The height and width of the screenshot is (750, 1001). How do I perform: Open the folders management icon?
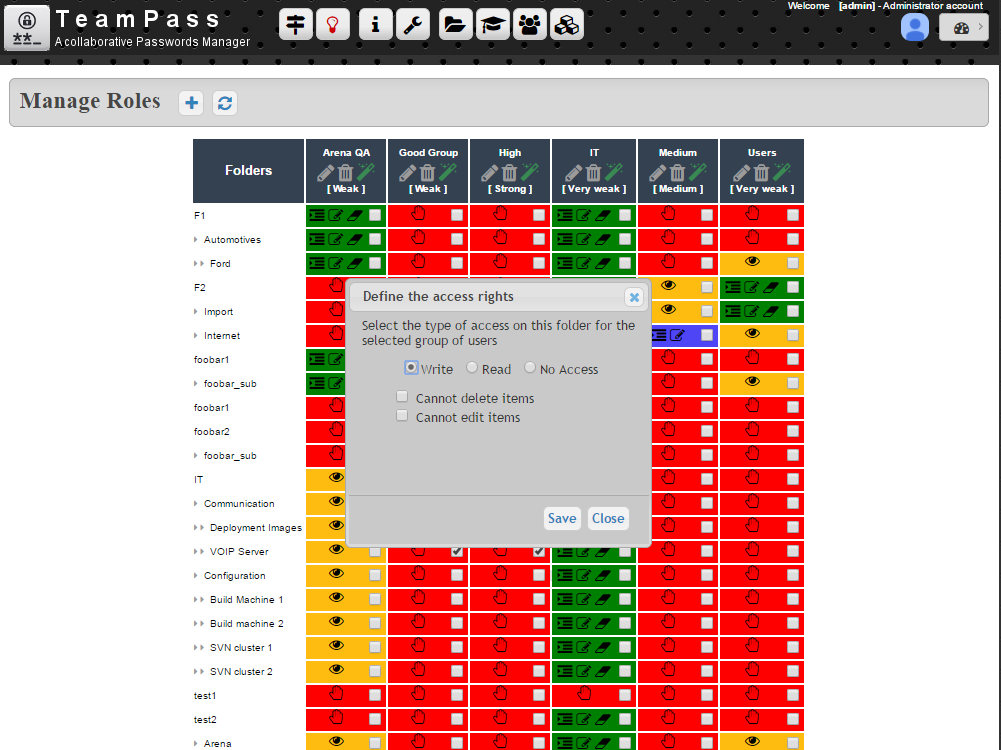pos(455,25)
